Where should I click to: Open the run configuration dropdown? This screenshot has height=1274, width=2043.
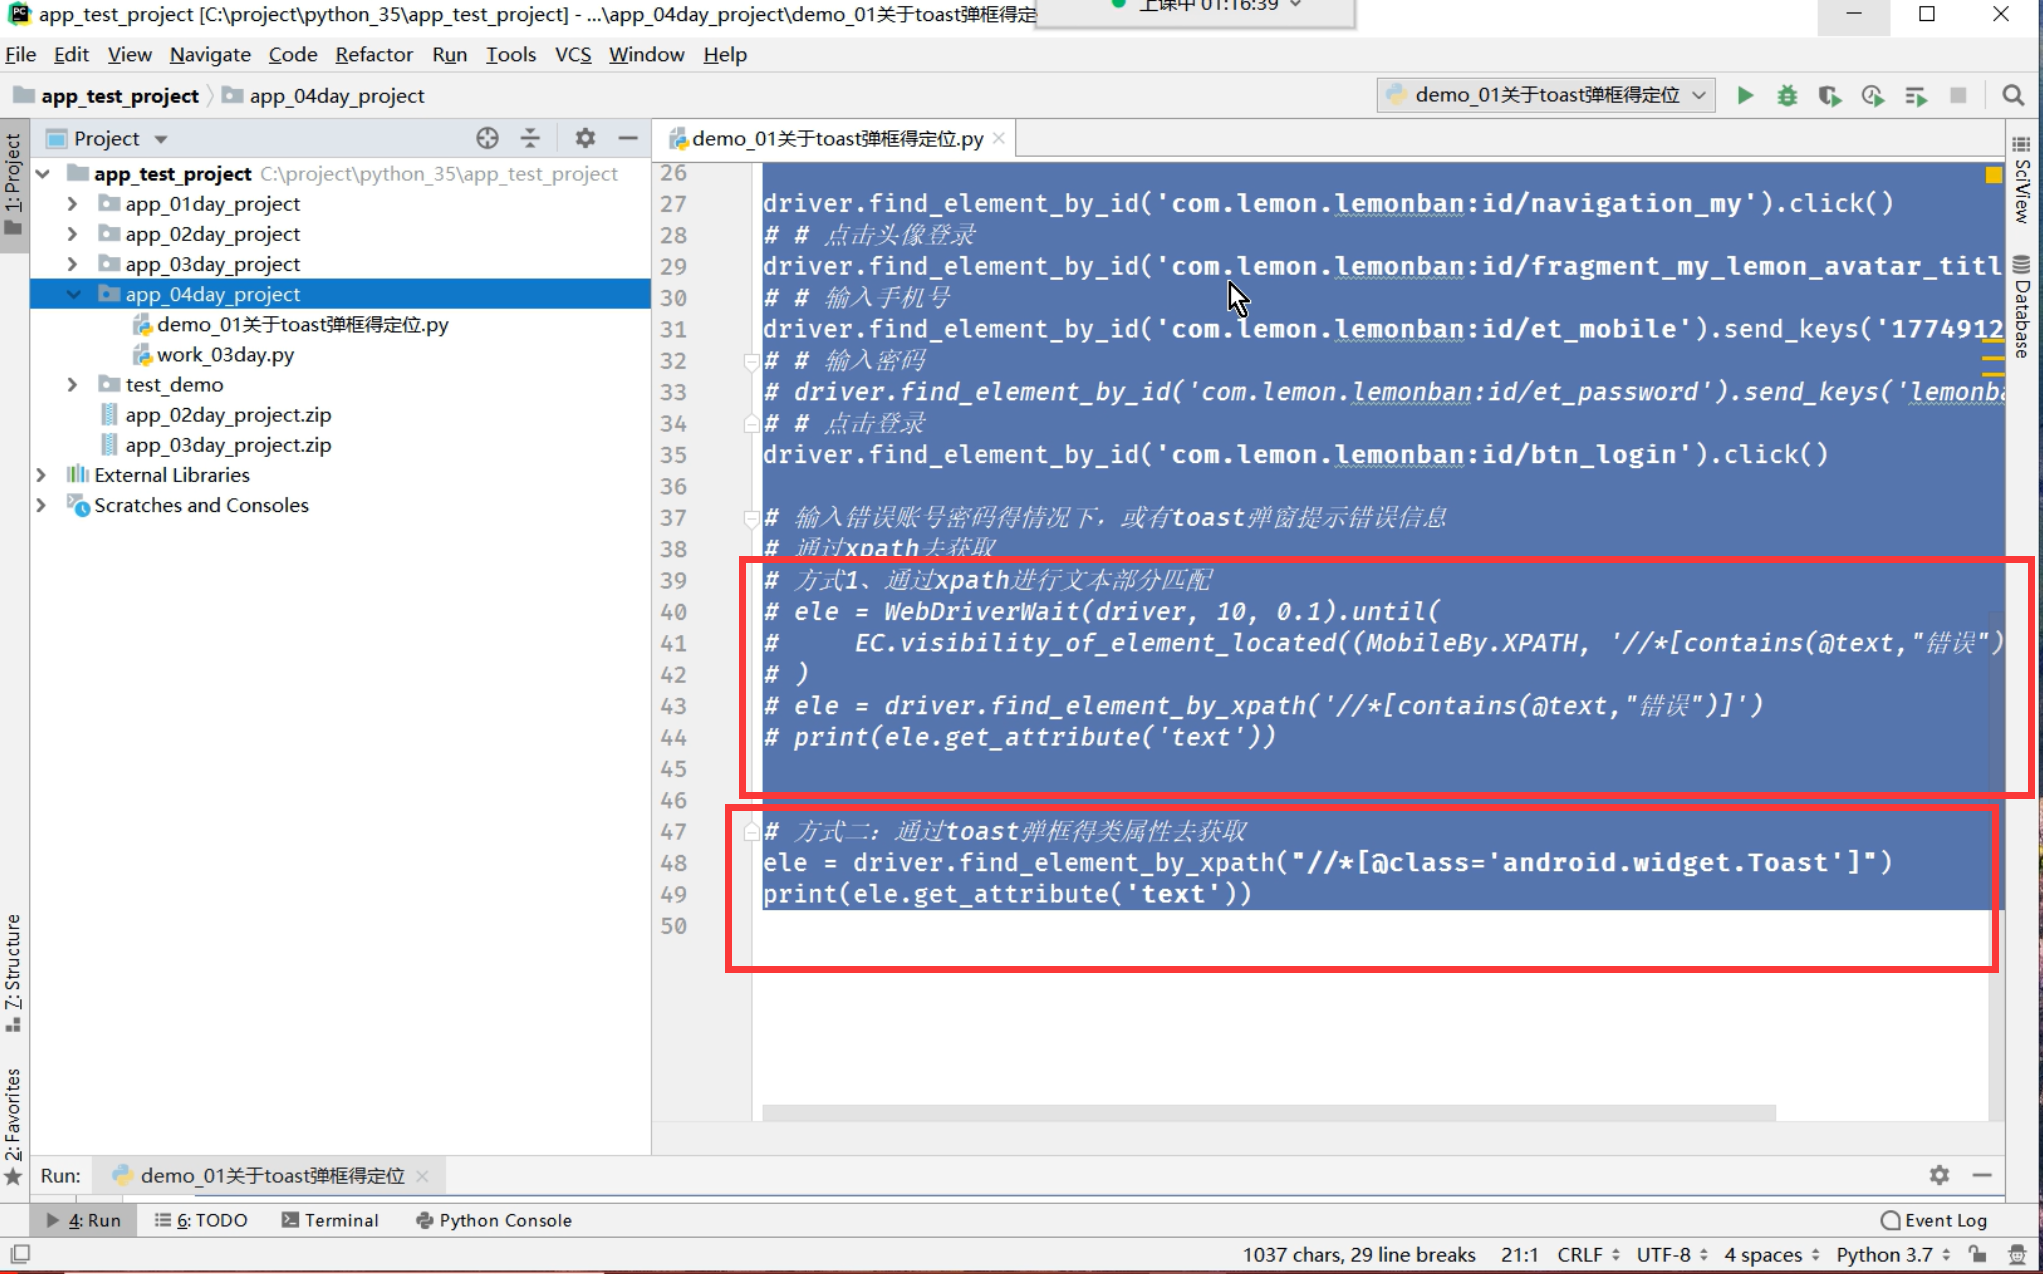1545,95
